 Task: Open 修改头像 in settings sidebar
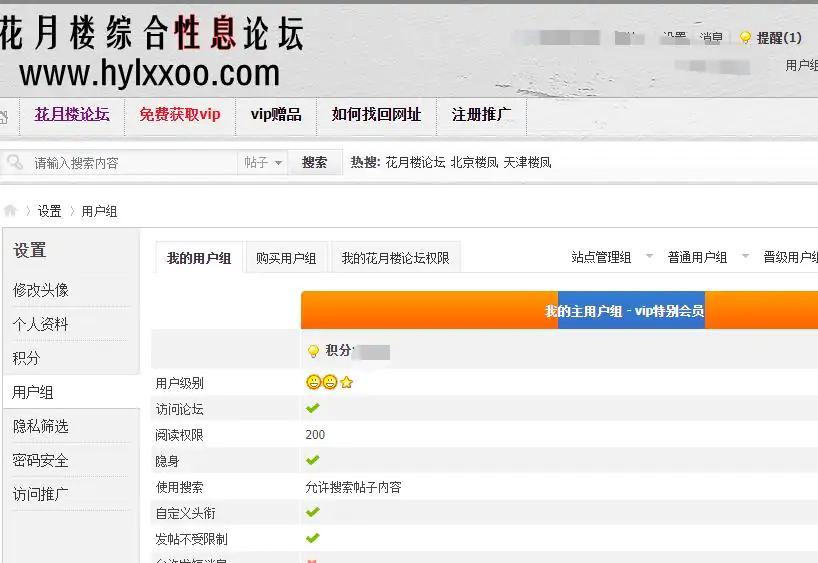[41, 290]
